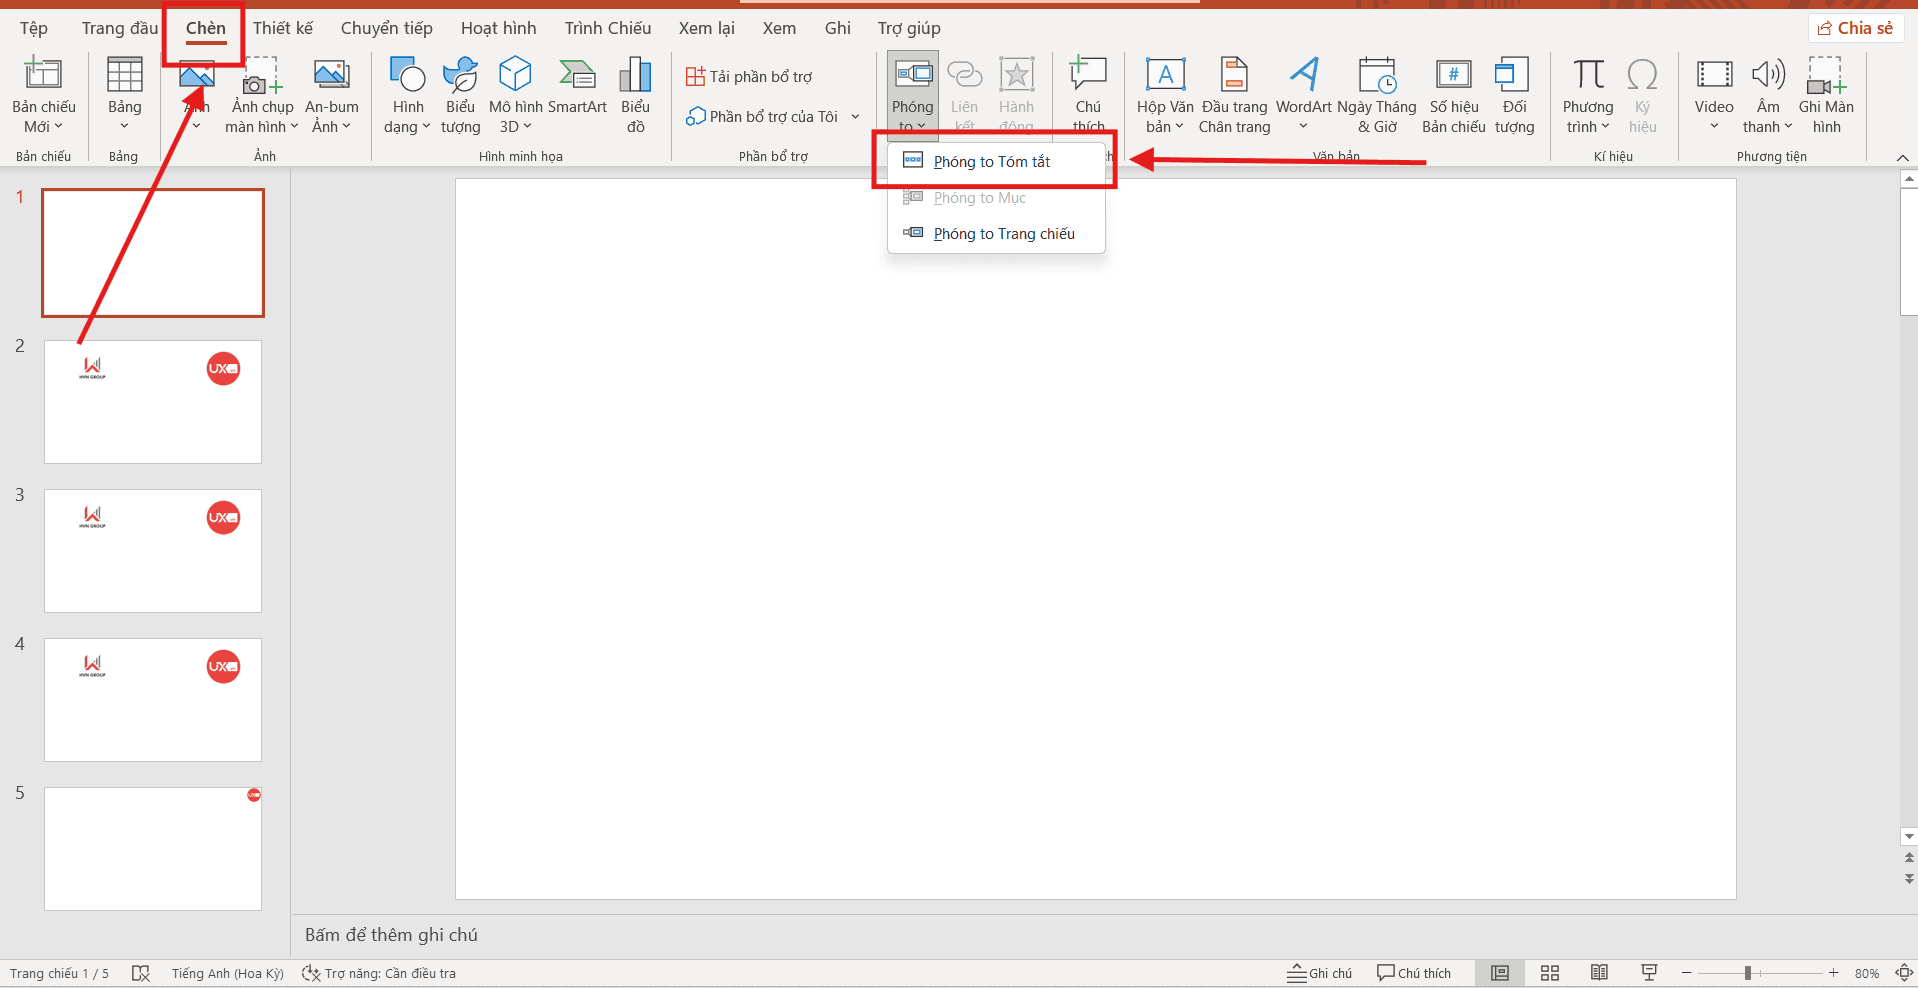This screenshot has width=1918, height=988.
Task: Open the Bản chiếu Mới dropdown
Action: (x=43, y=95)
